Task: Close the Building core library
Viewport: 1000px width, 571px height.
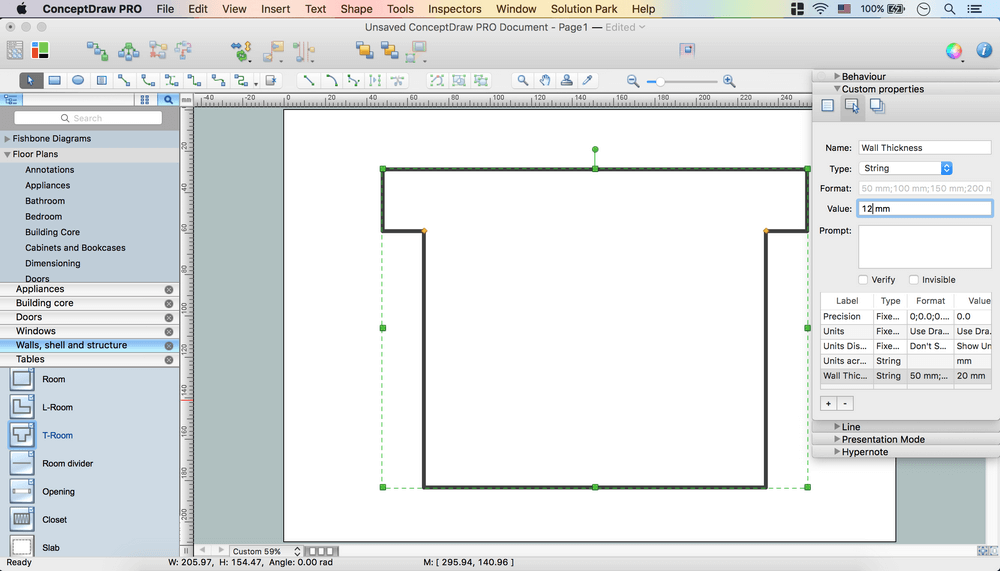Action: (x=169, y=304)
